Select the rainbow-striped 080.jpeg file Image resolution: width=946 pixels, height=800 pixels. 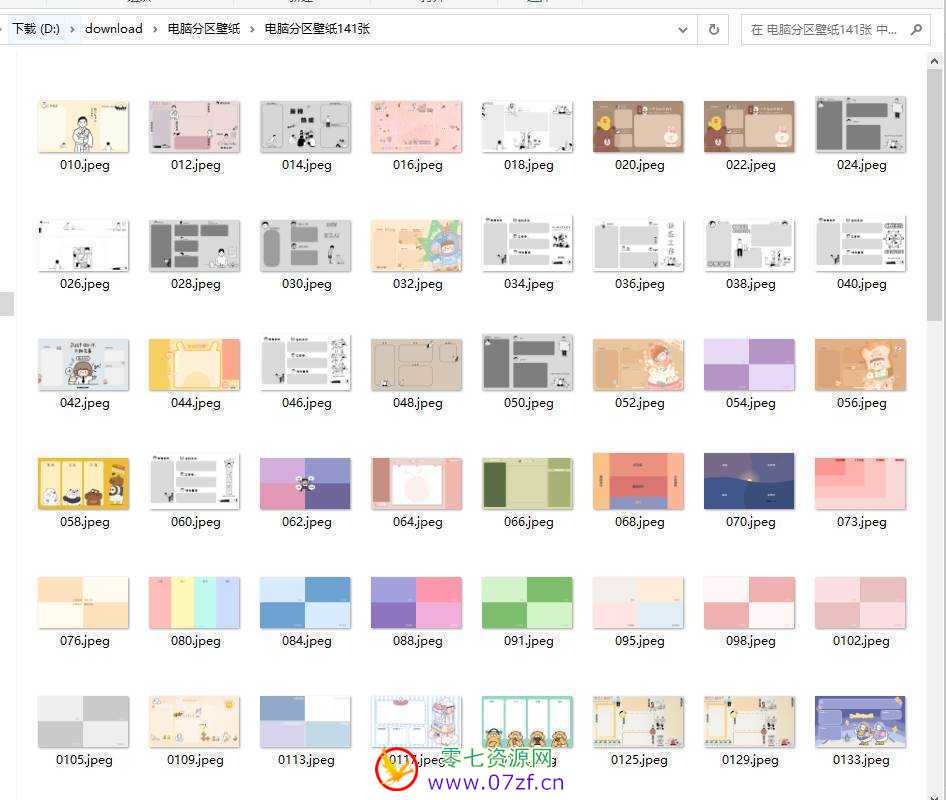point(194,602)
